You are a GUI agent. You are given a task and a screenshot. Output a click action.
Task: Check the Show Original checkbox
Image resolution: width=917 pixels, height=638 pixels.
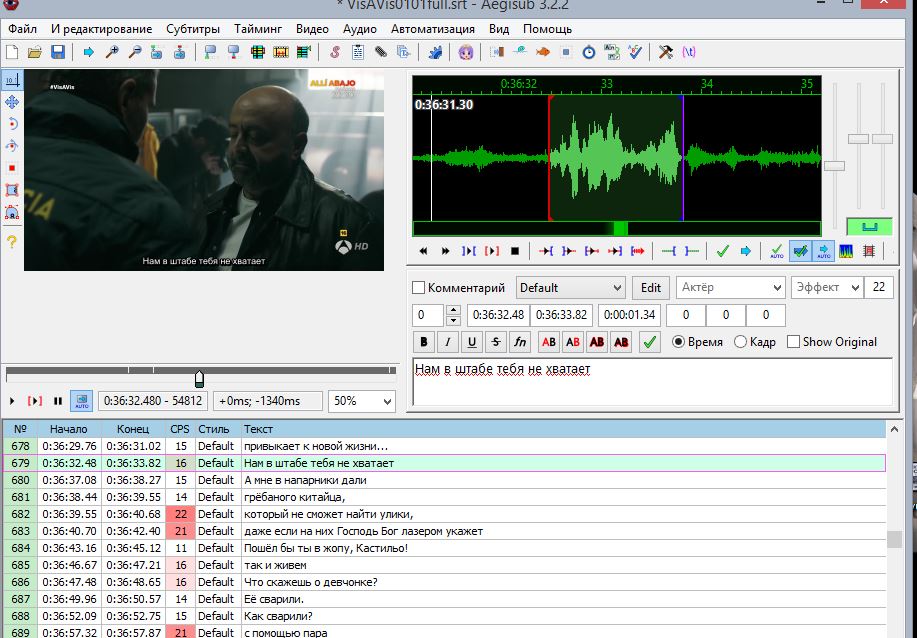(x=793, y=342)
